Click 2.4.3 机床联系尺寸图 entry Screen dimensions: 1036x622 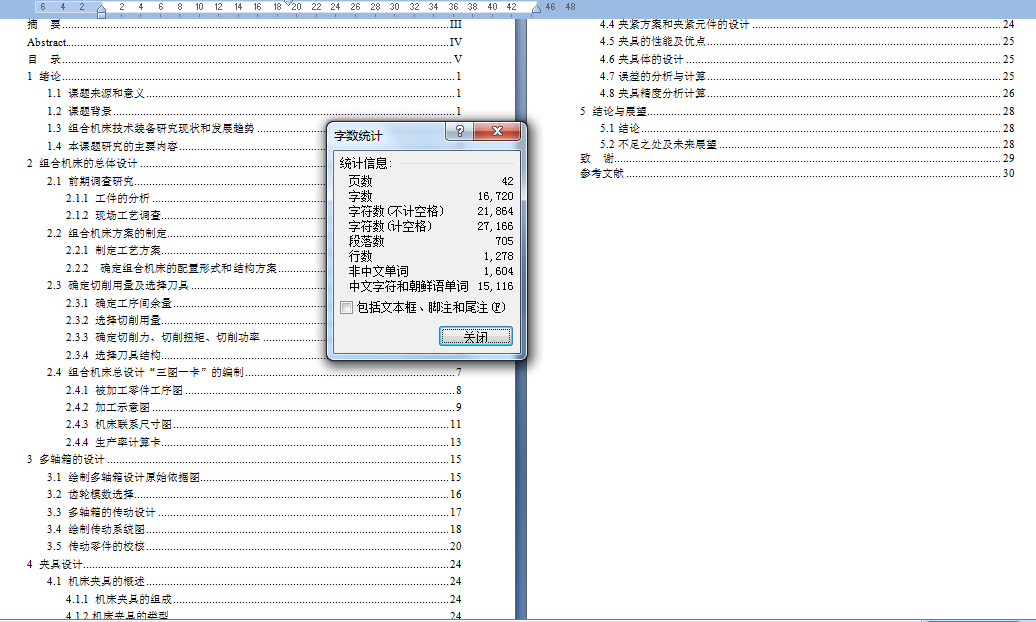point(264,424)
